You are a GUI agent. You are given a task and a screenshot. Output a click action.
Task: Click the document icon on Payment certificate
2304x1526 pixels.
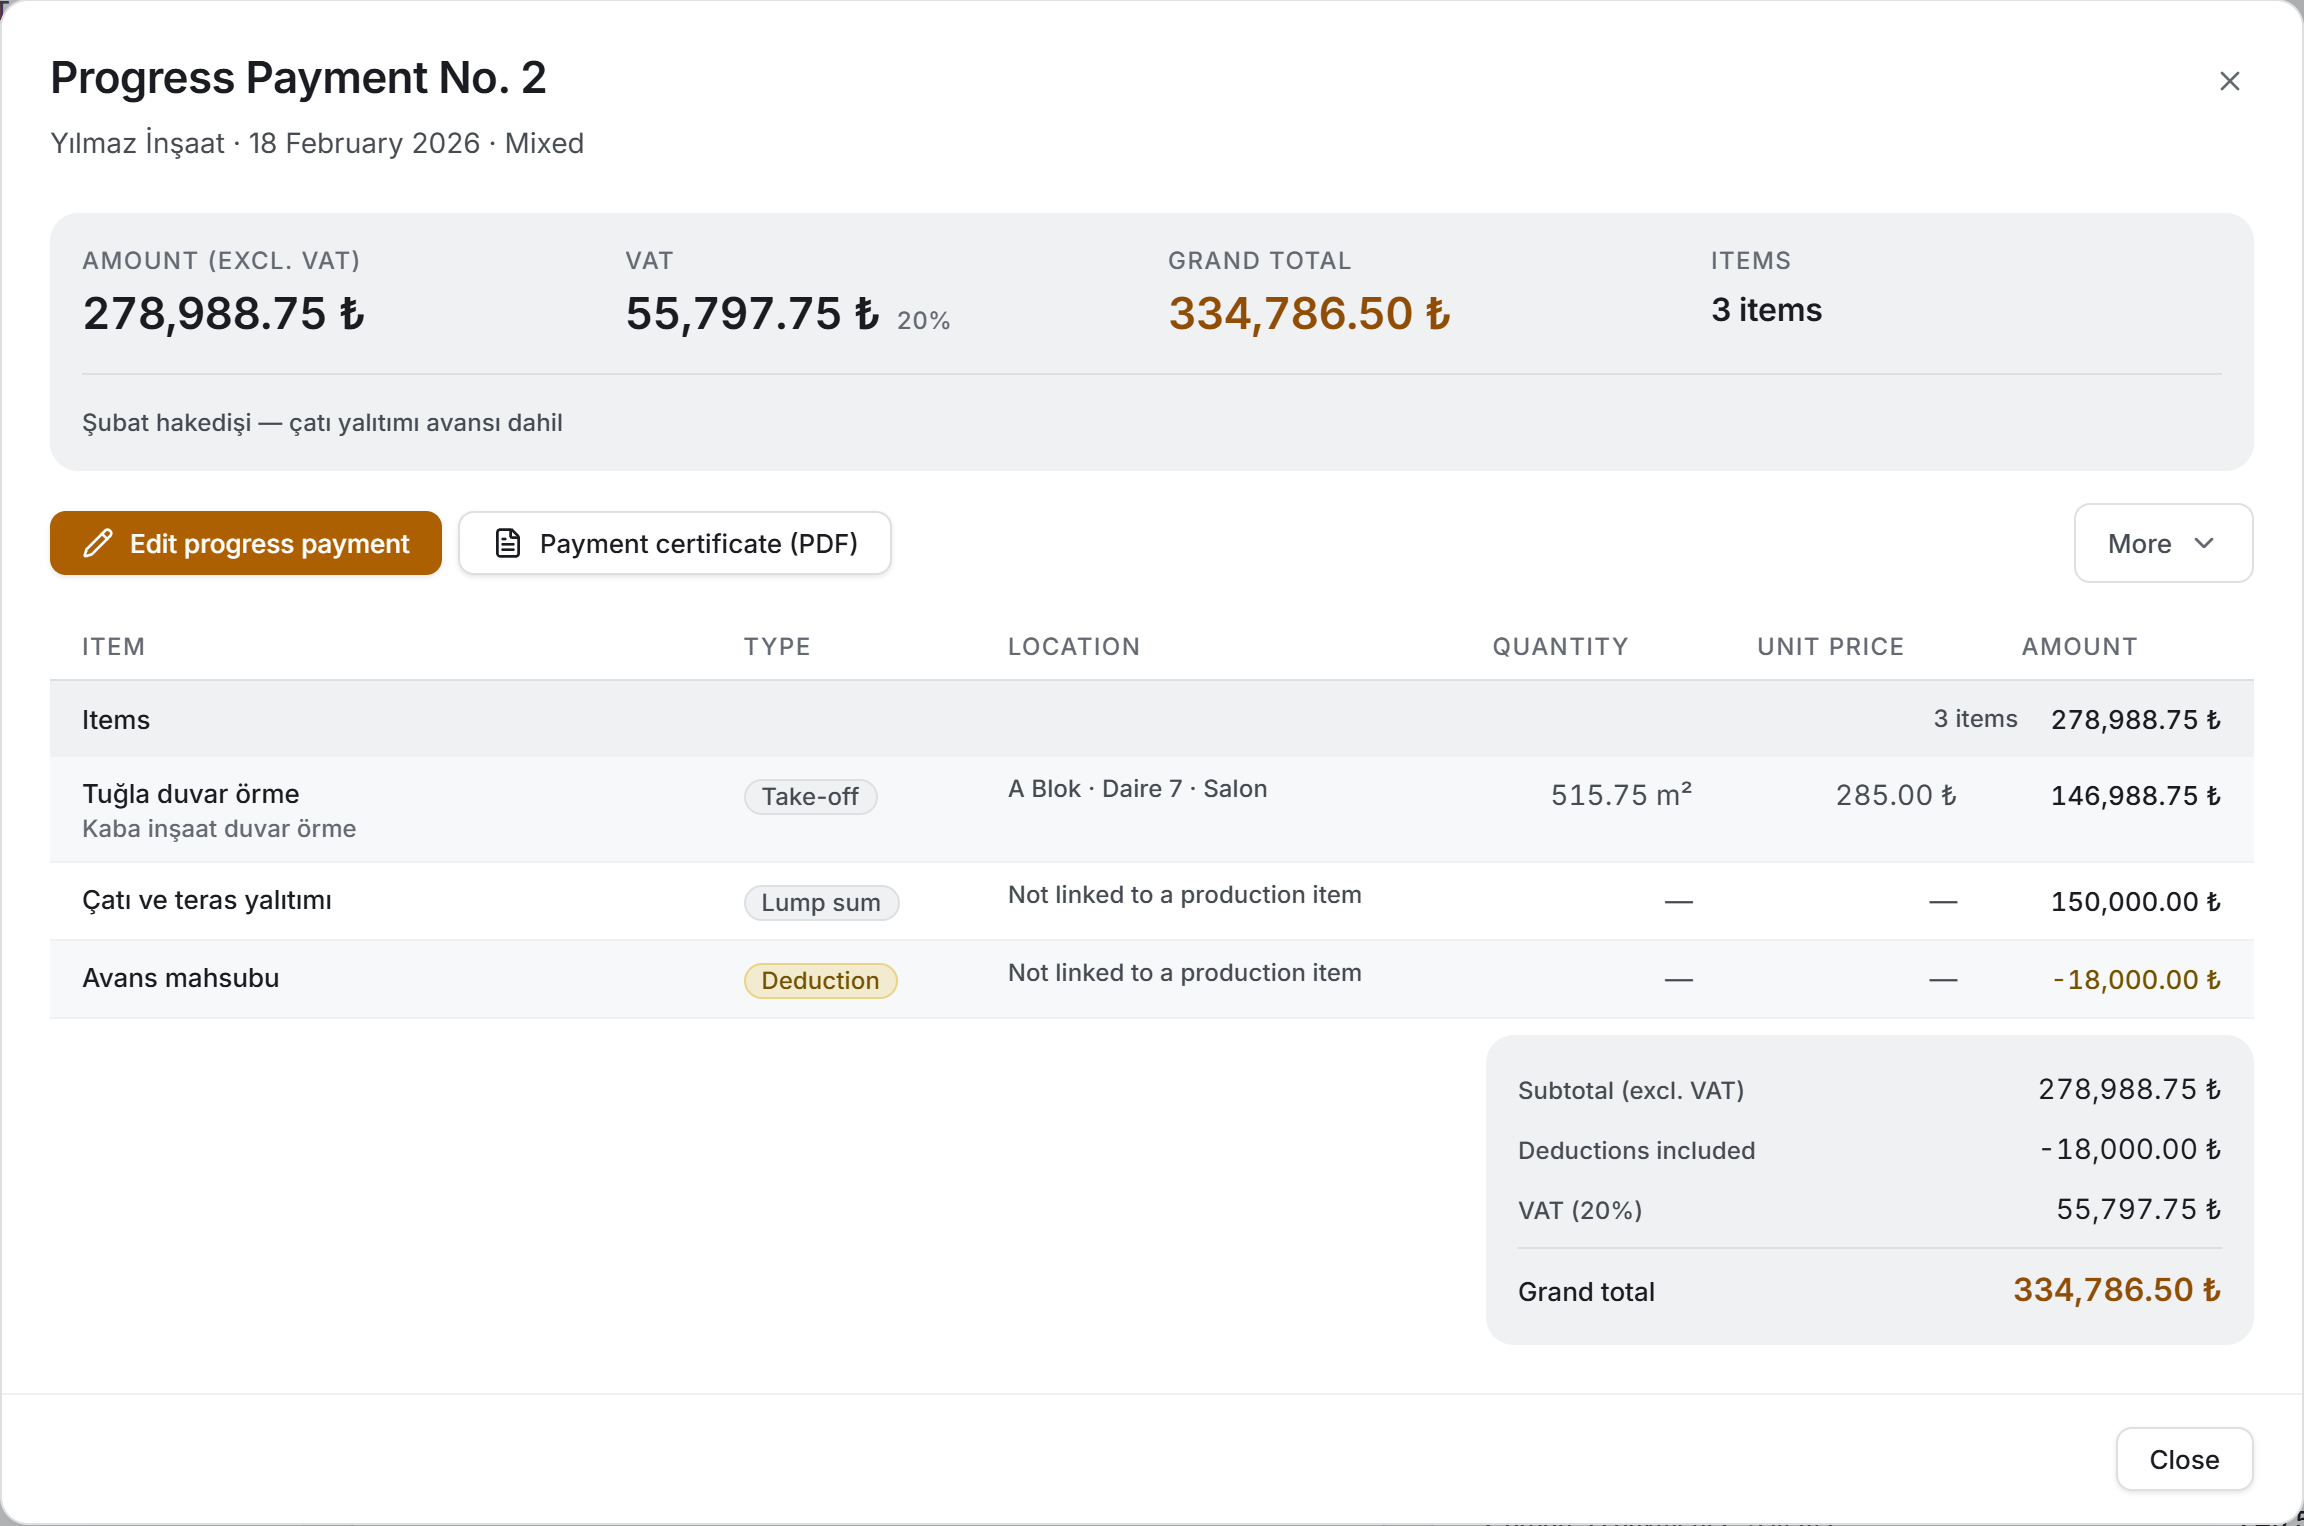[508, 543]
